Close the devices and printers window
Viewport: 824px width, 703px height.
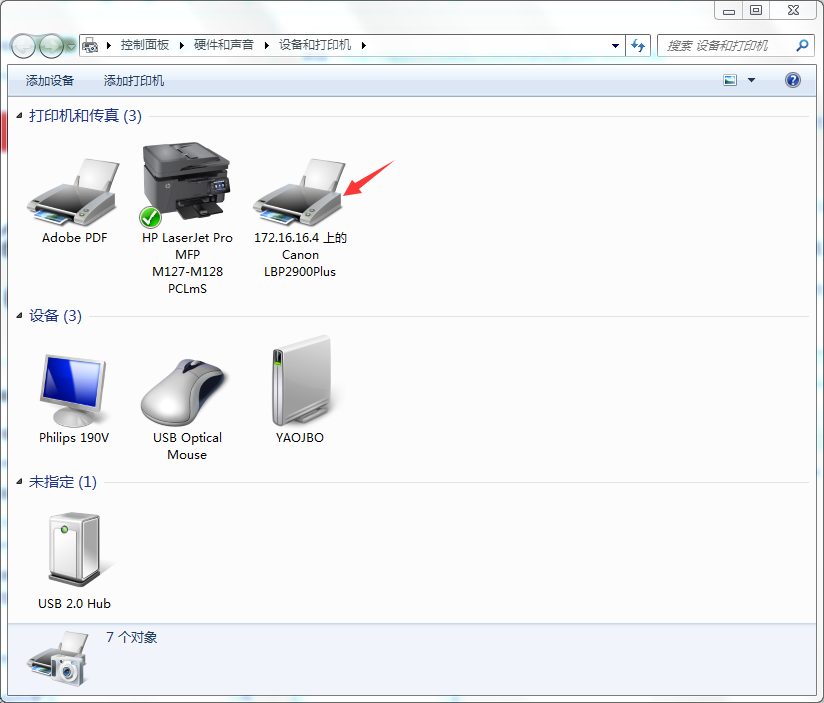[x=793, y=11]
